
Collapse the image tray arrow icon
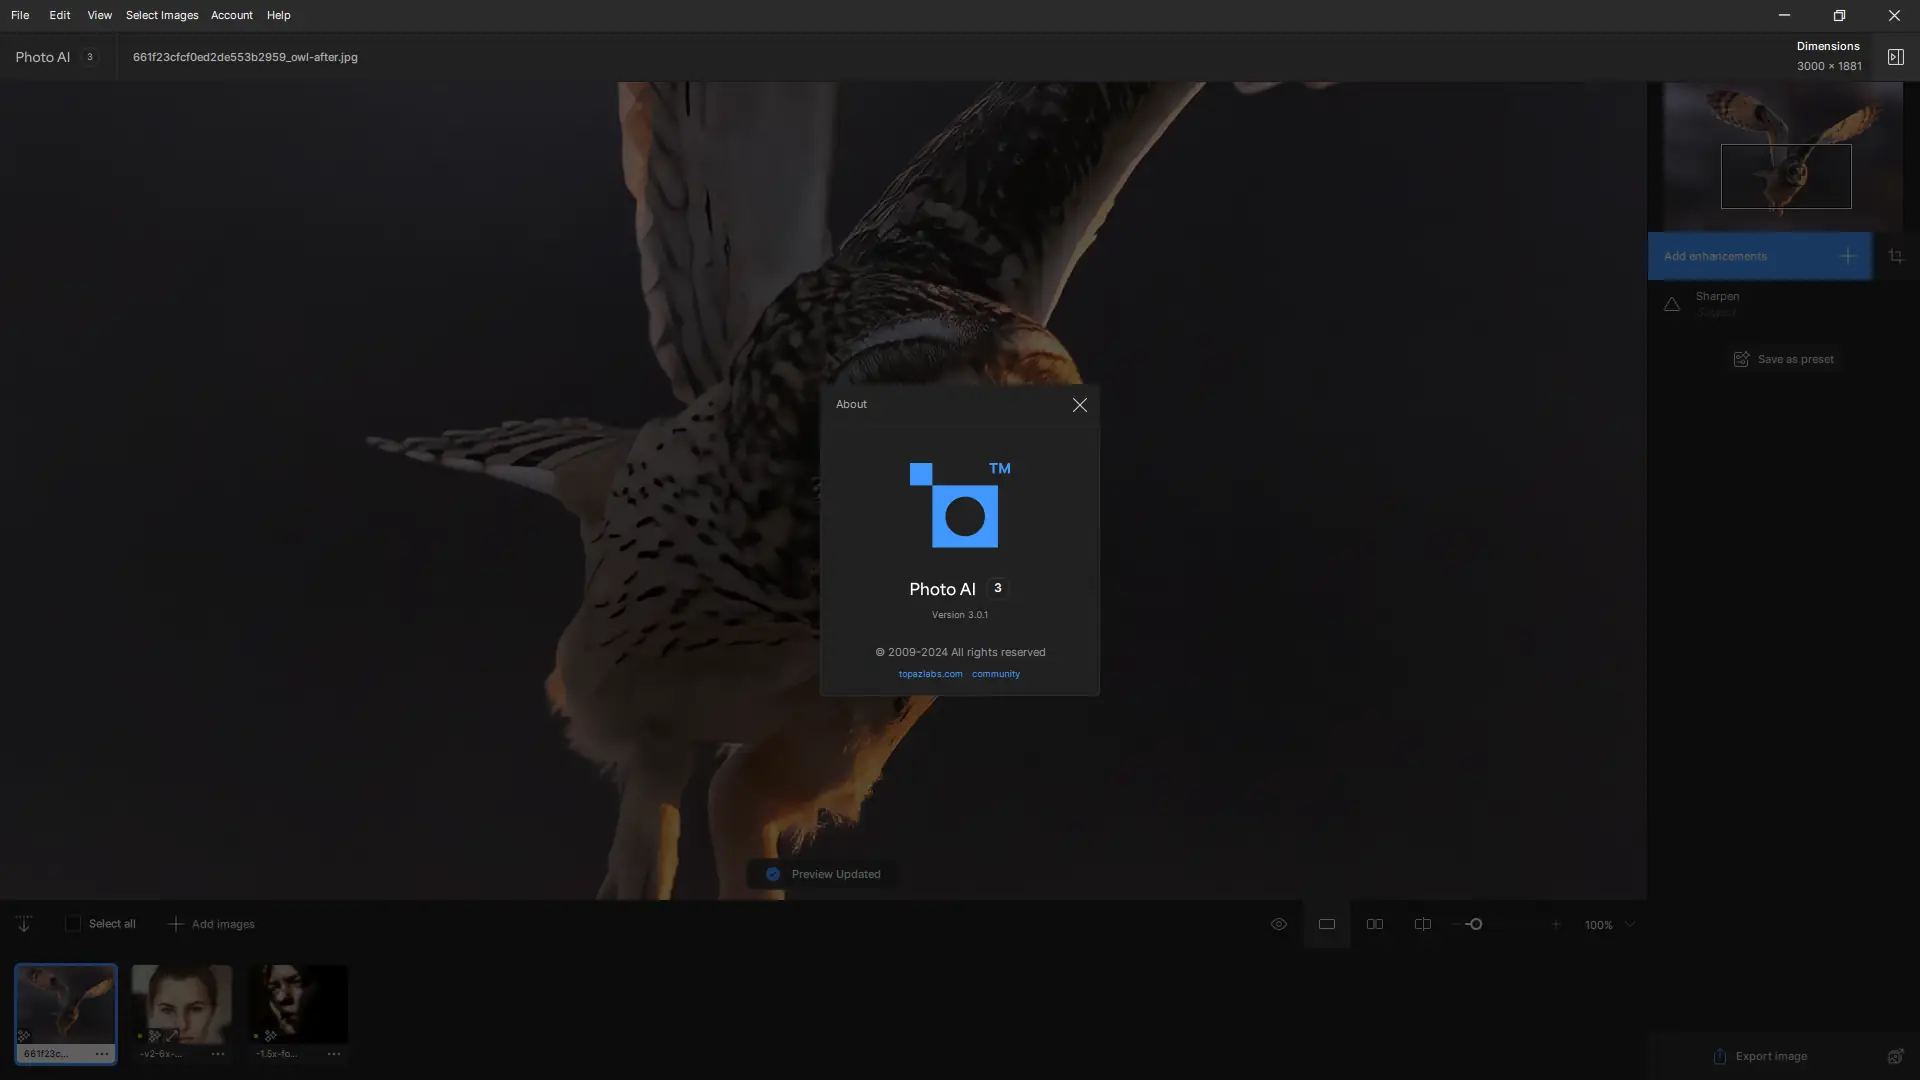coord(24,924)
